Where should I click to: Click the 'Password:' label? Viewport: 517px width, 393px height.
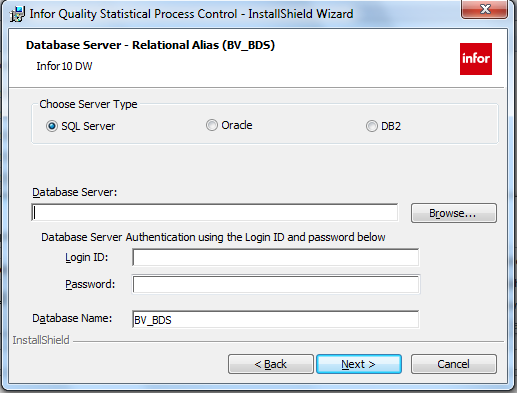(x=90, y=284)
